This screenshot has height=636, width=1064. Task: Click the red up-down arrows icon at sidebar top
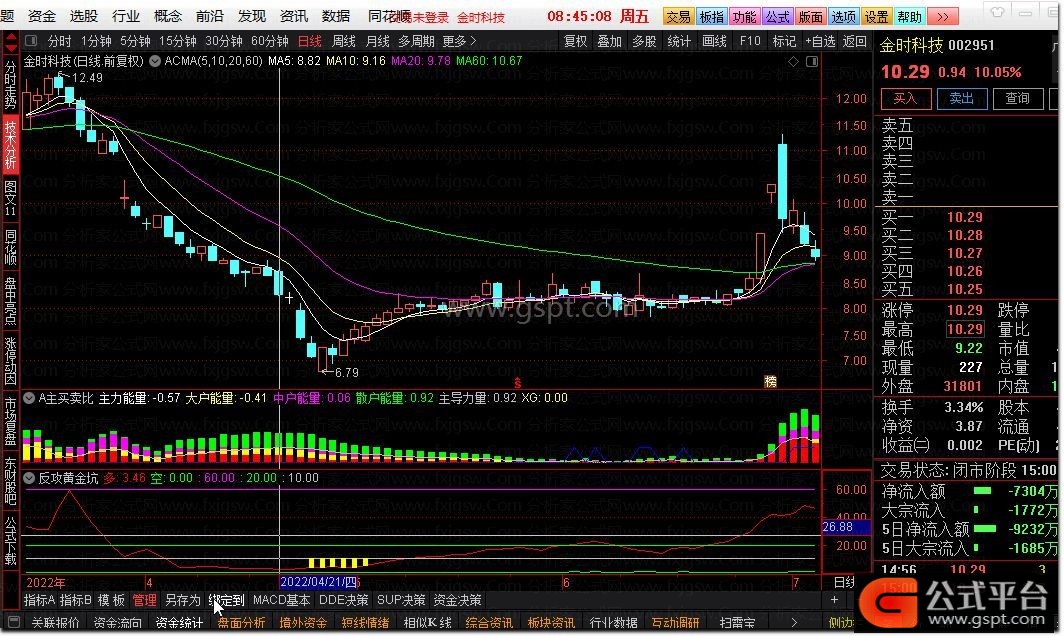[10, 42]
